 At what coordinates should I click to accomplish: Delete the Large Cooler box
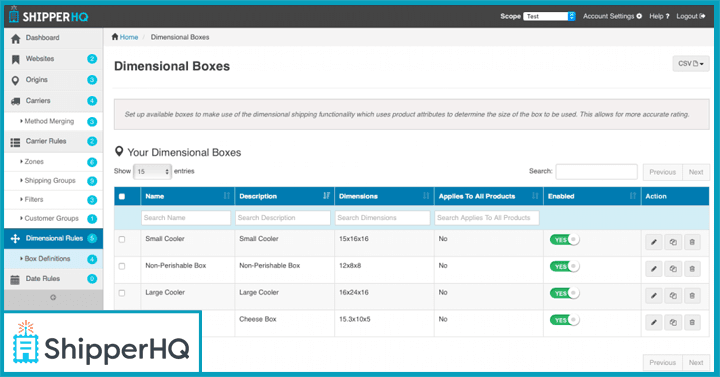coord(692,296)
